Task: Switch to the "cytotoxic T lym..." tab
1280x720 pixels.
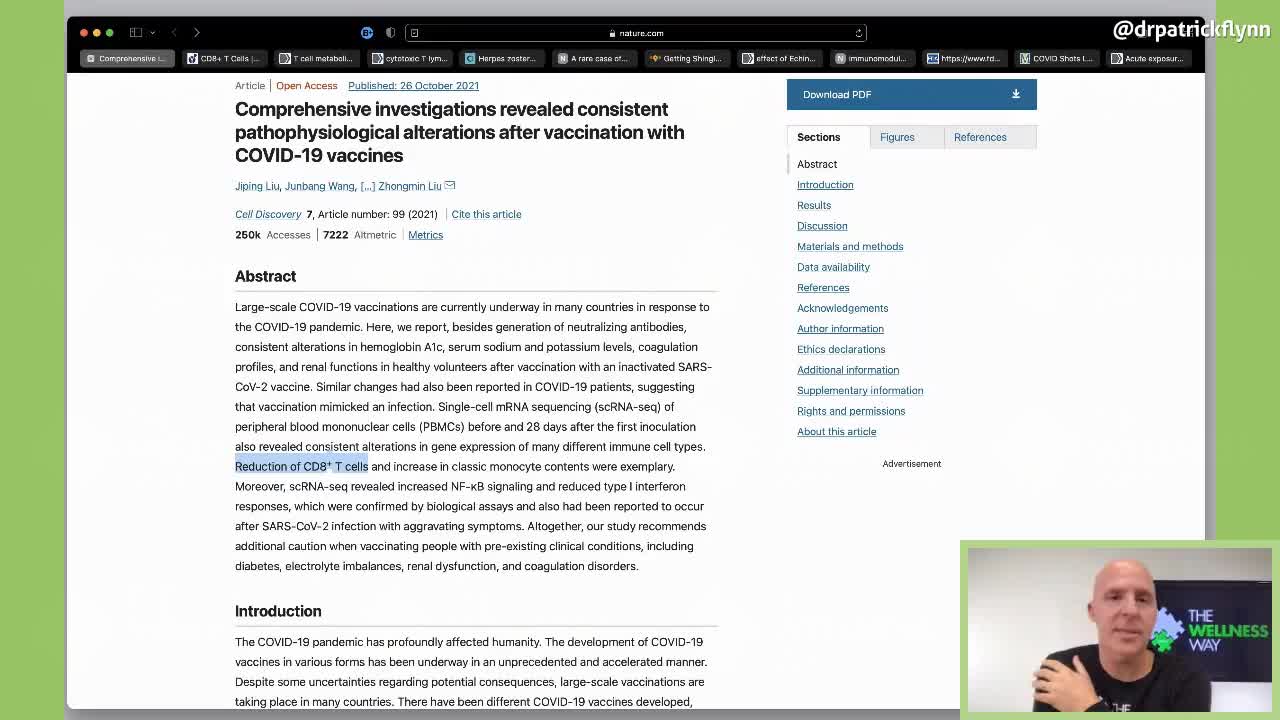Action: (409, 58)
